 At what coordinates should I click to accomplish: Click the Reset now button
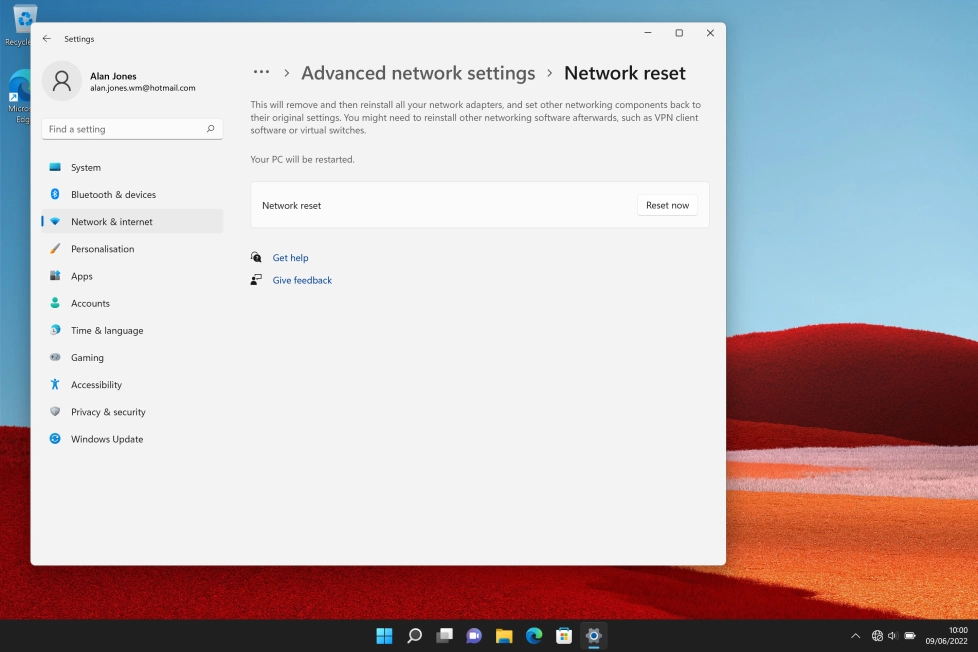tap(667, 205)
